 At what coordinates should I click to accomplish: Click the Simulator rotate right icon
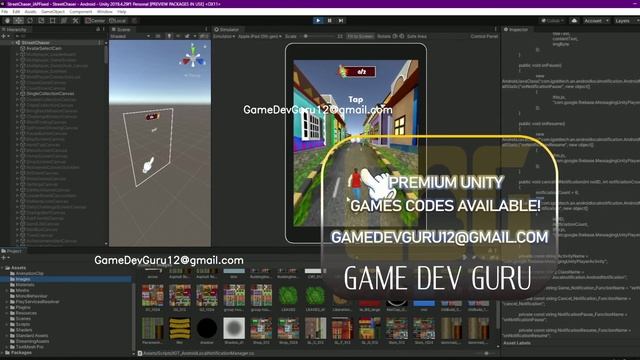(x=402, y=36)
